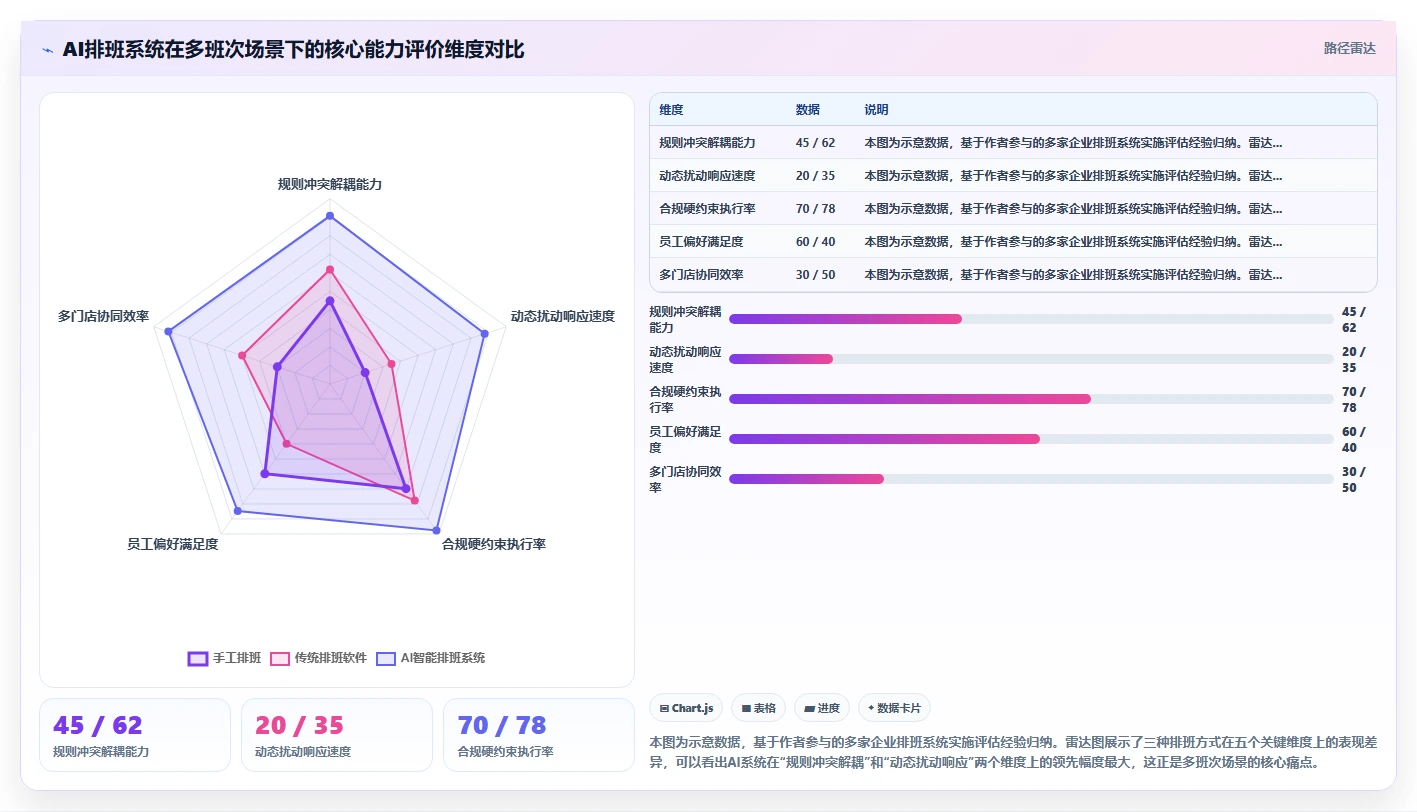This screenshot has height=812, width=1417.
Task: Click the 60 / 40 value in the table
Action: pos(815,242)
